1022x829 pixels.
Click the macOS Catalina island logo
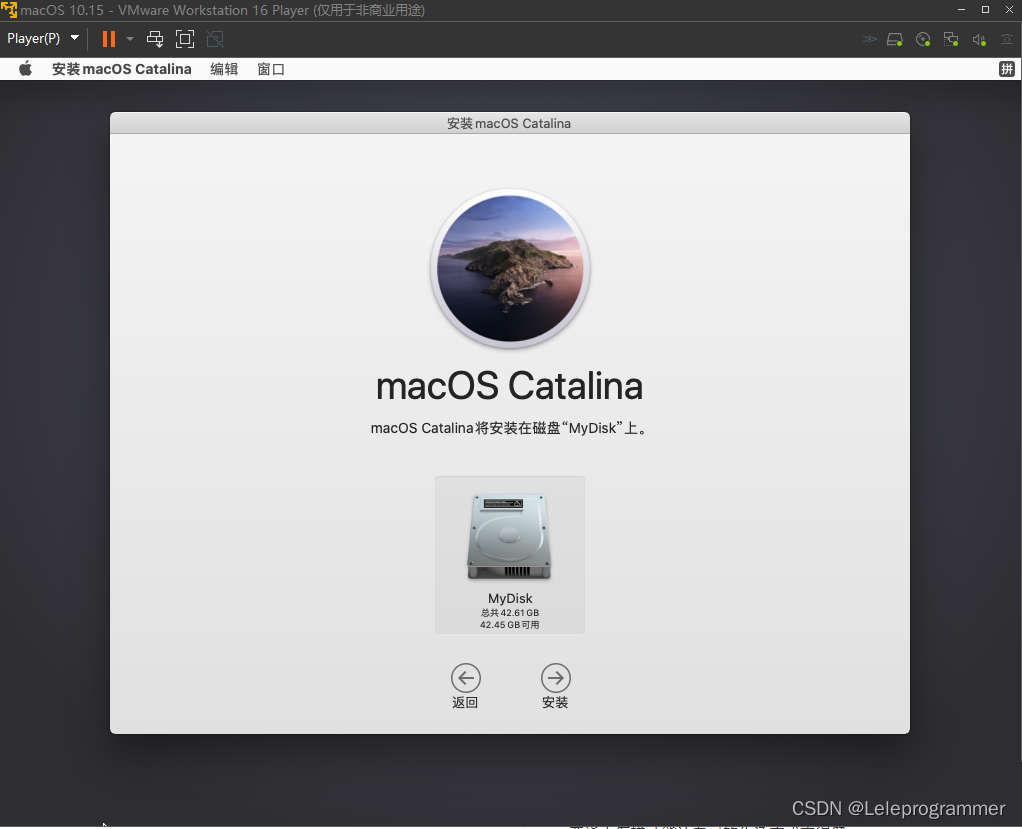tap(510, 269)
